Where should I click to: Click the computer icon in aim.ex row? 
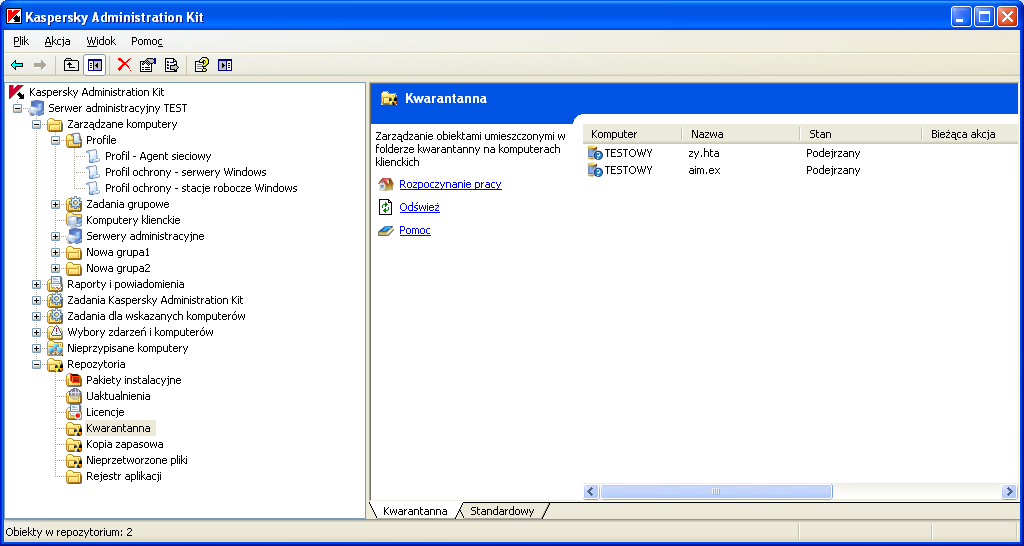tap(594, 170)
